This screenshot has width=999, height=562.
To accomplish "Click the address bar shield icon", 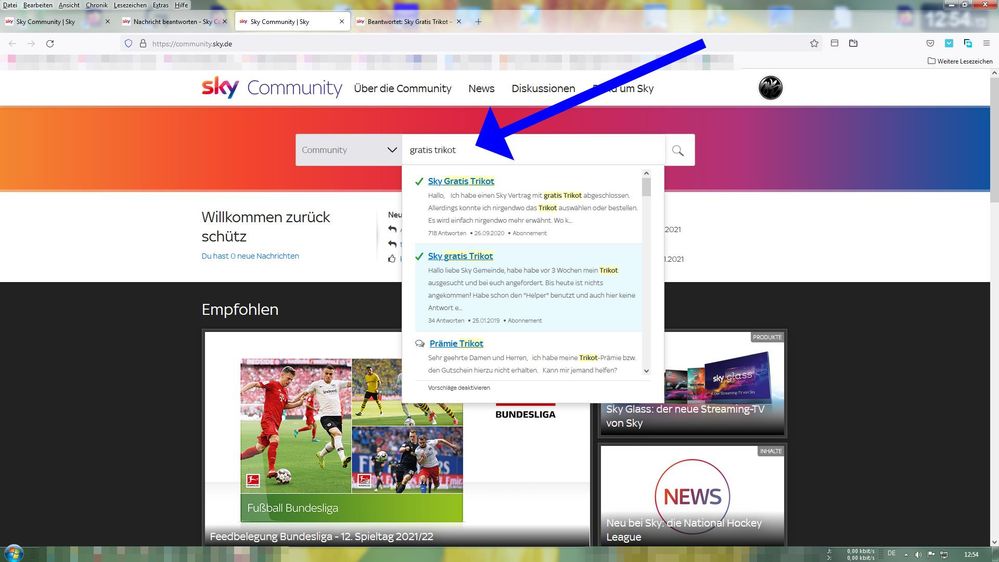I will click(128, 43).
